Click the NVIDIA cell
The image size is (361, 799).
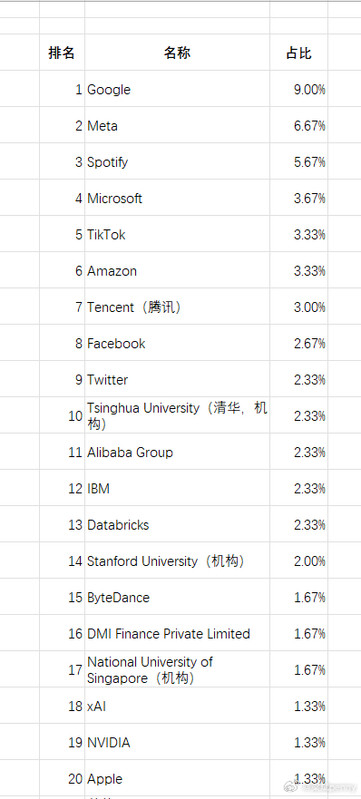point(177,742)
